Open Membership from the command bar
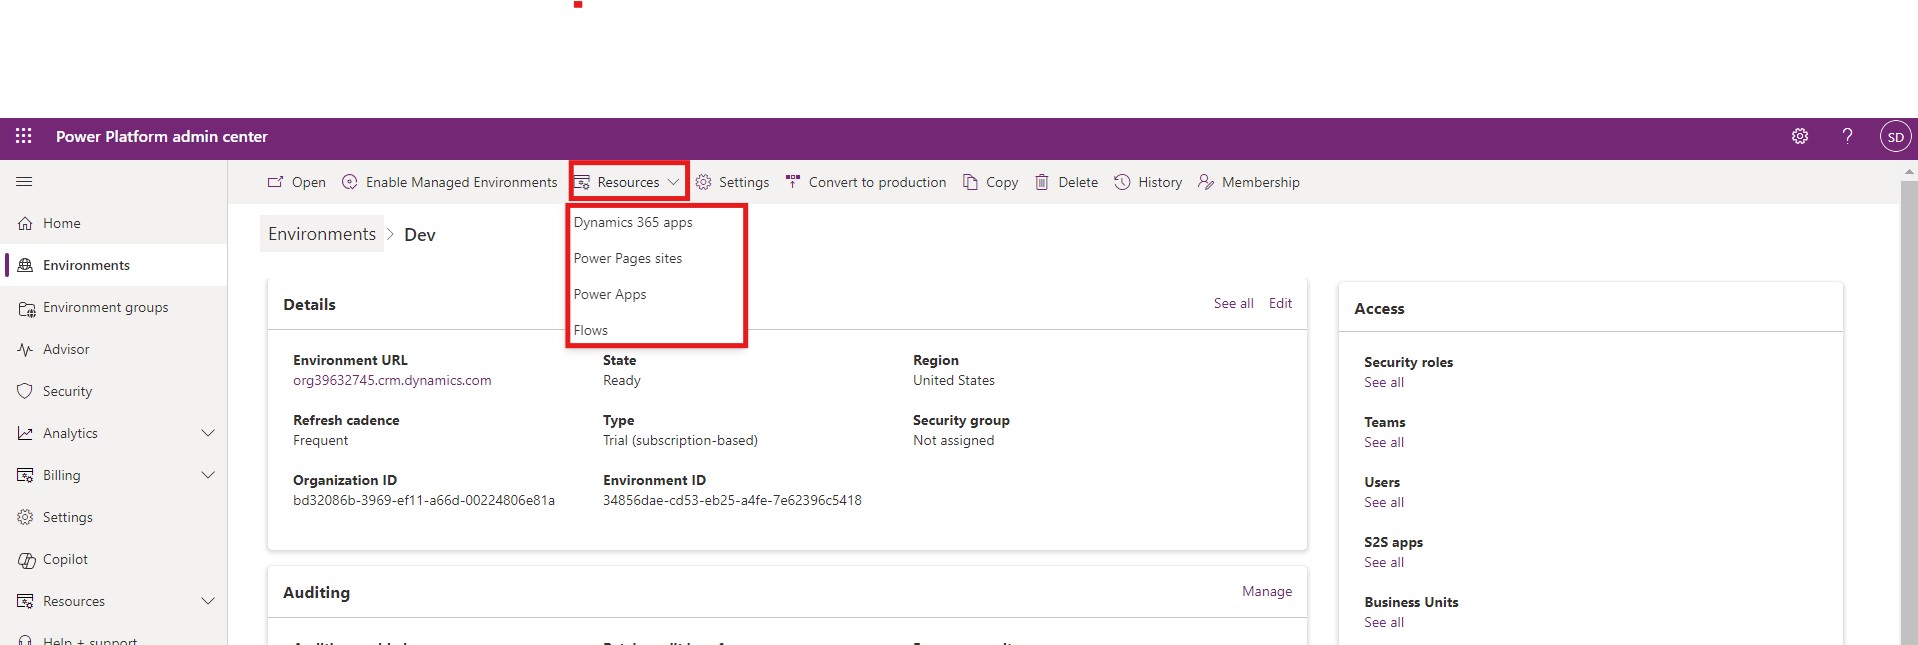 point(1249,182)
